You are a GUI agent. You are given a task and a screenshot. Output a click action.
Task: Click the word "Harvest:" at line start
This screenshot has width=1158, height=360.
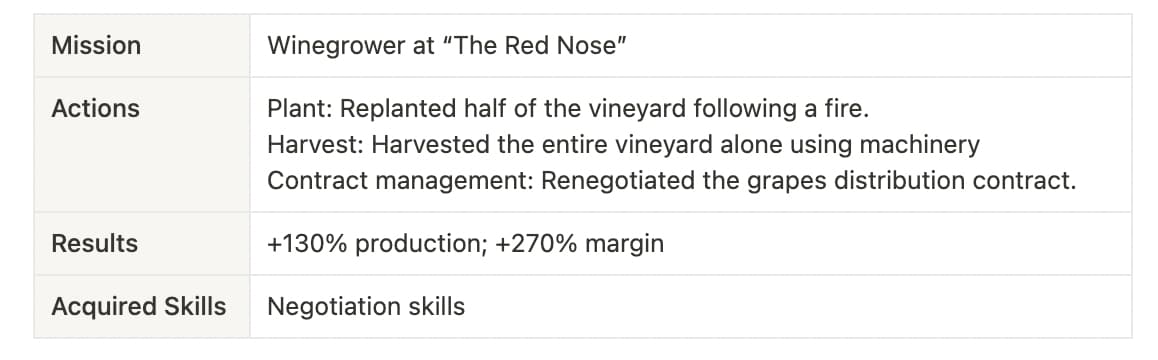(x=316, y=145)
